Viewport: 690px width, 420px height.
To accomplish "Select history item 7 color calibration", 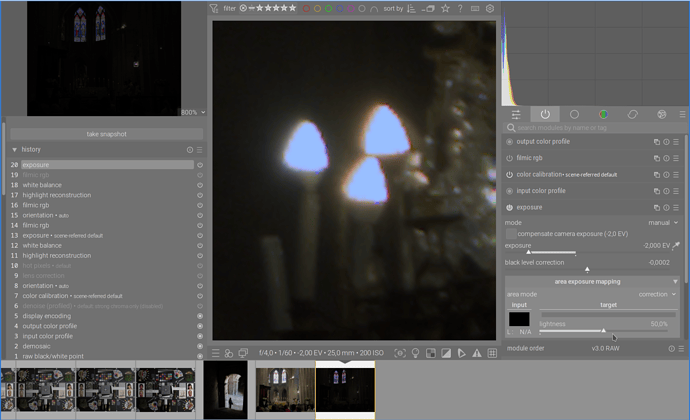I will 106,296.
